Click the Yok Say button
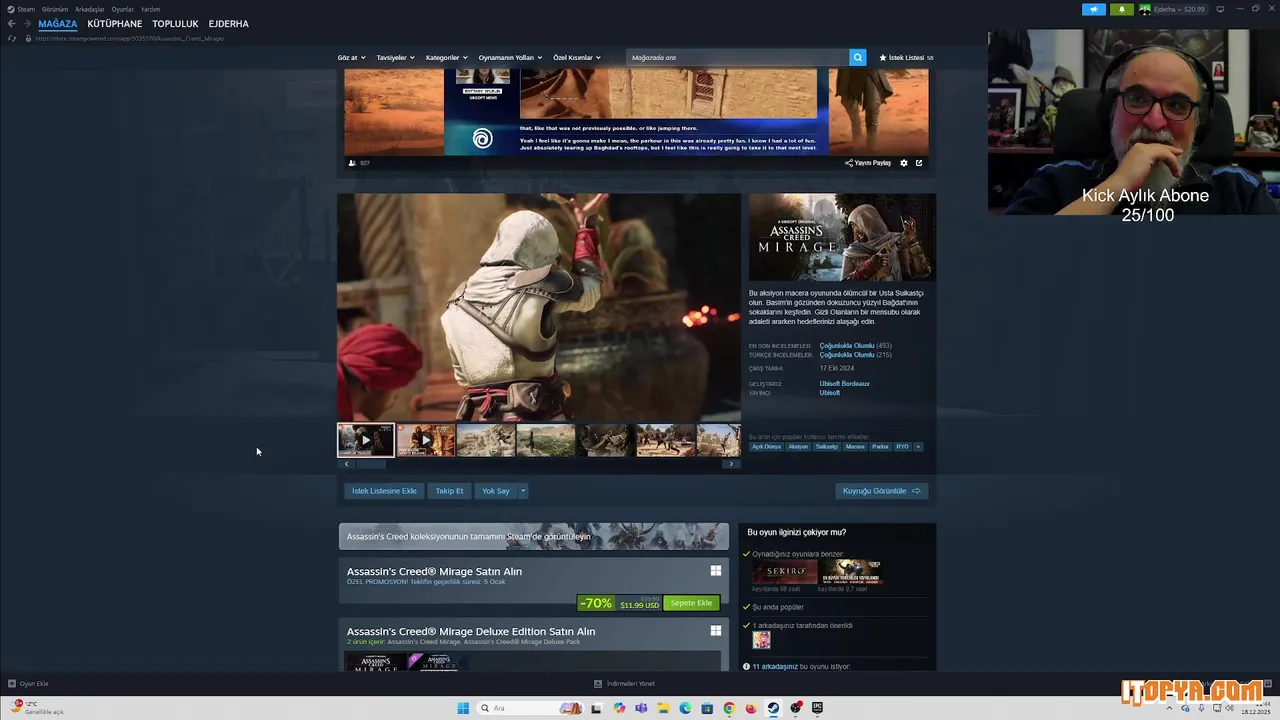Screen dimensions: 1280x720 [496, 491]
